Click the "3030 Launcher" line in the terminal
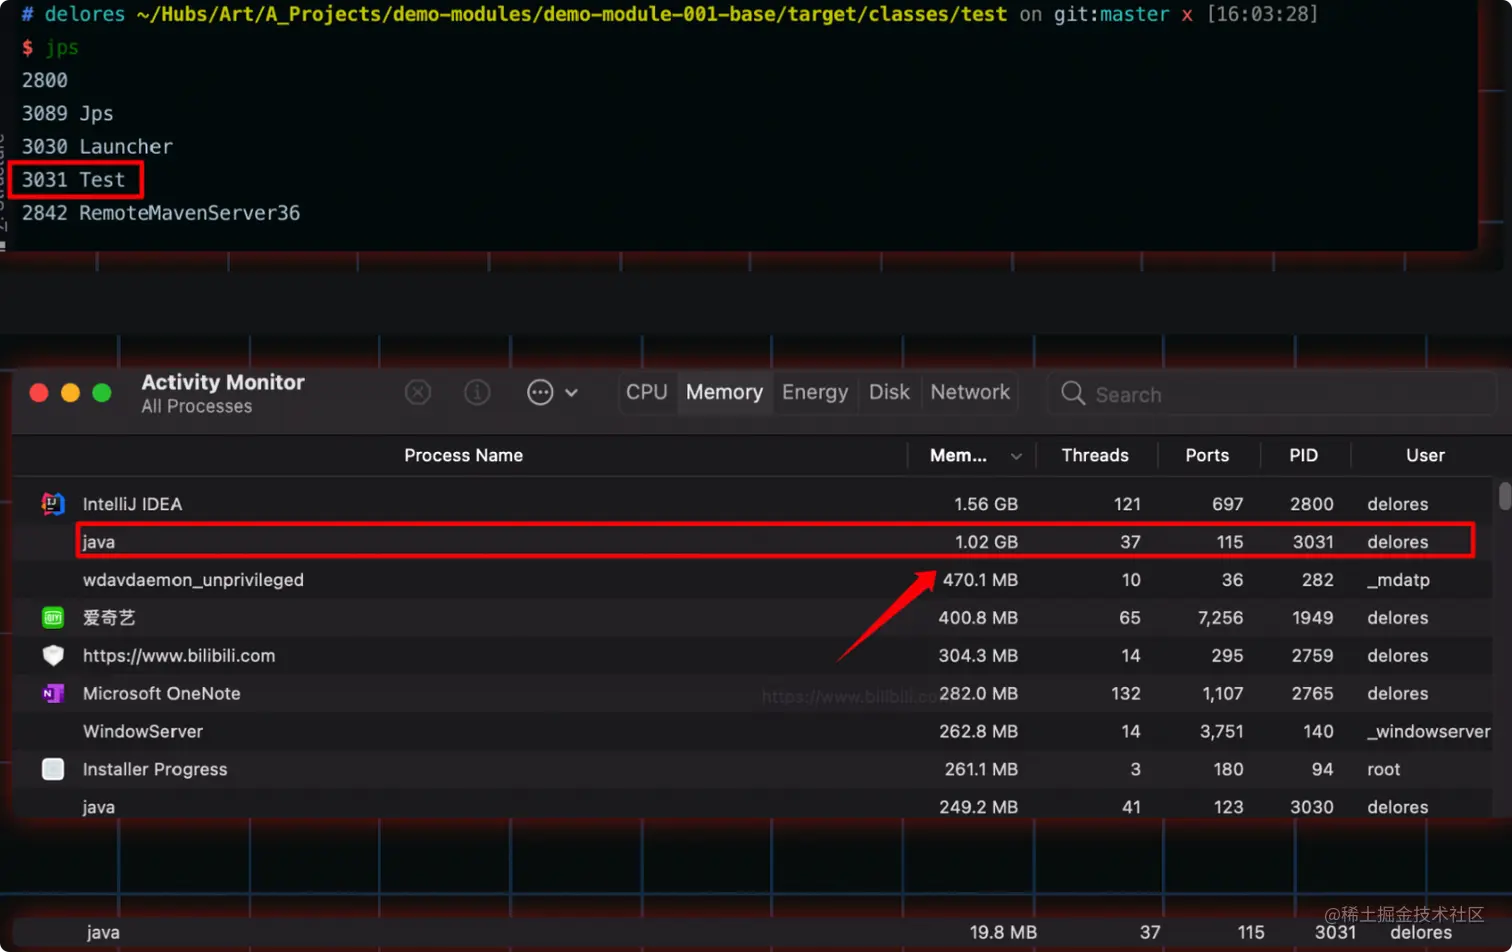The width and height of the screenshot is (1512, 952). (x=97, y=146)
